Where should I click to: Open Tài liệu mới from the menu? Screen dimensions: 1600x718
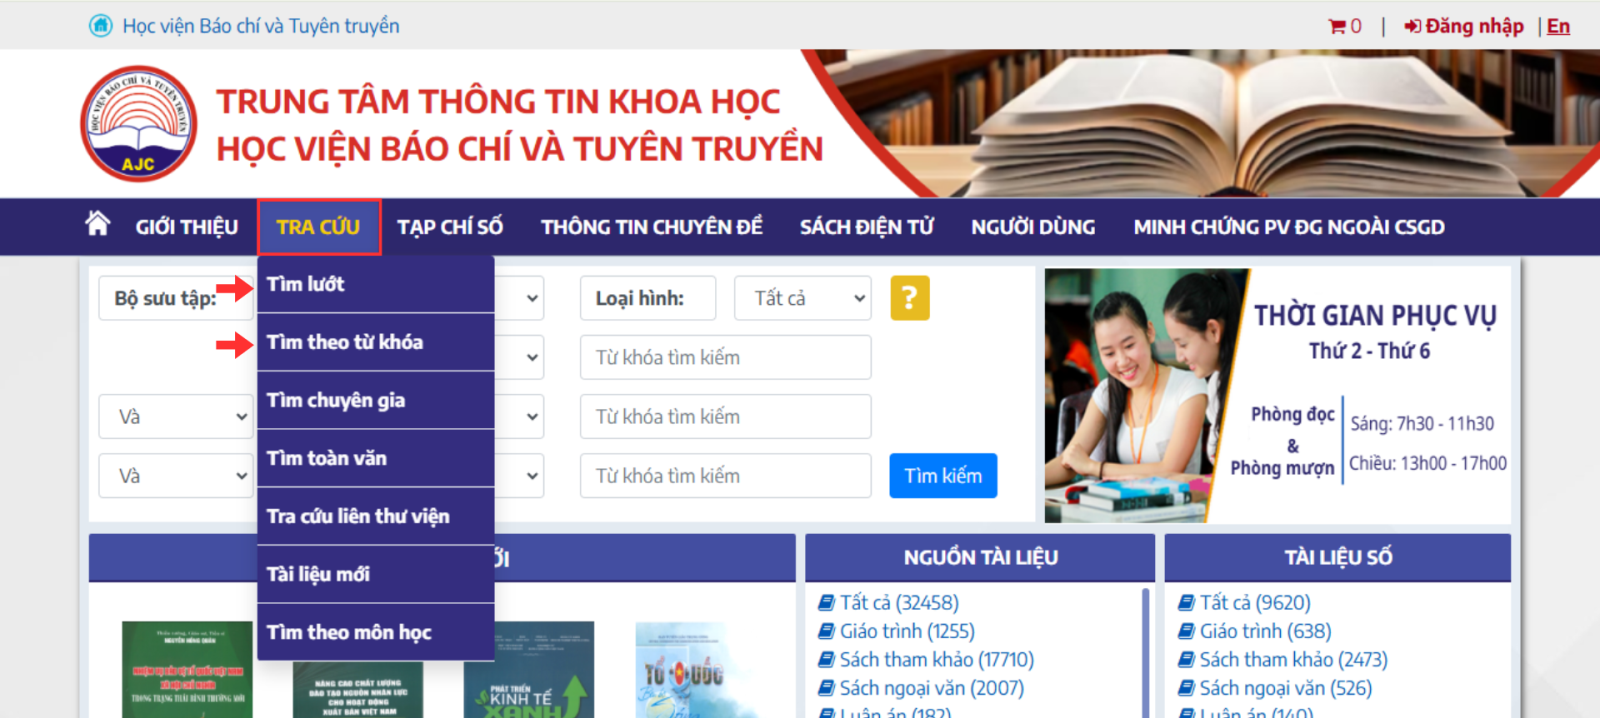[x=376, y=574]
